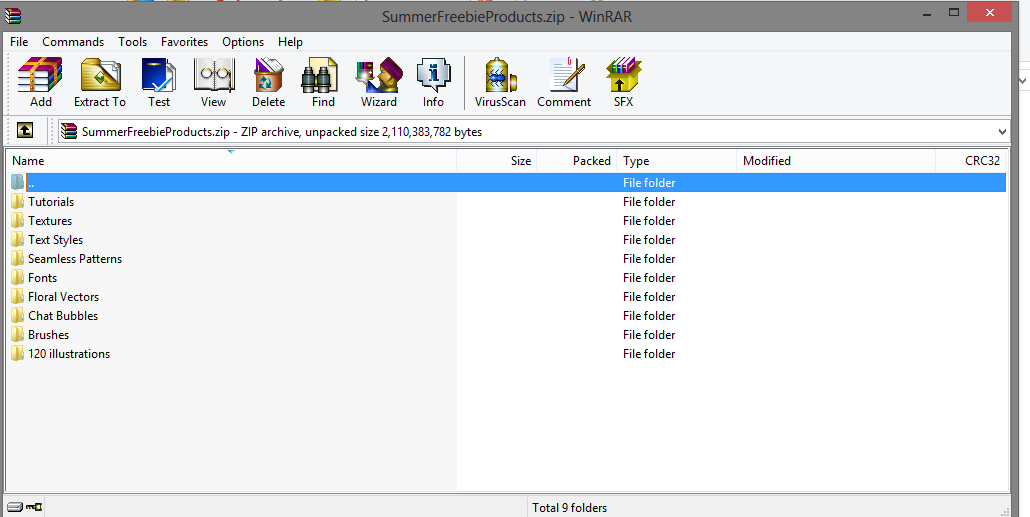Select the Seamless Patterns folder
The height and width of the screenshot is (517, 1030).
point(75,259)
